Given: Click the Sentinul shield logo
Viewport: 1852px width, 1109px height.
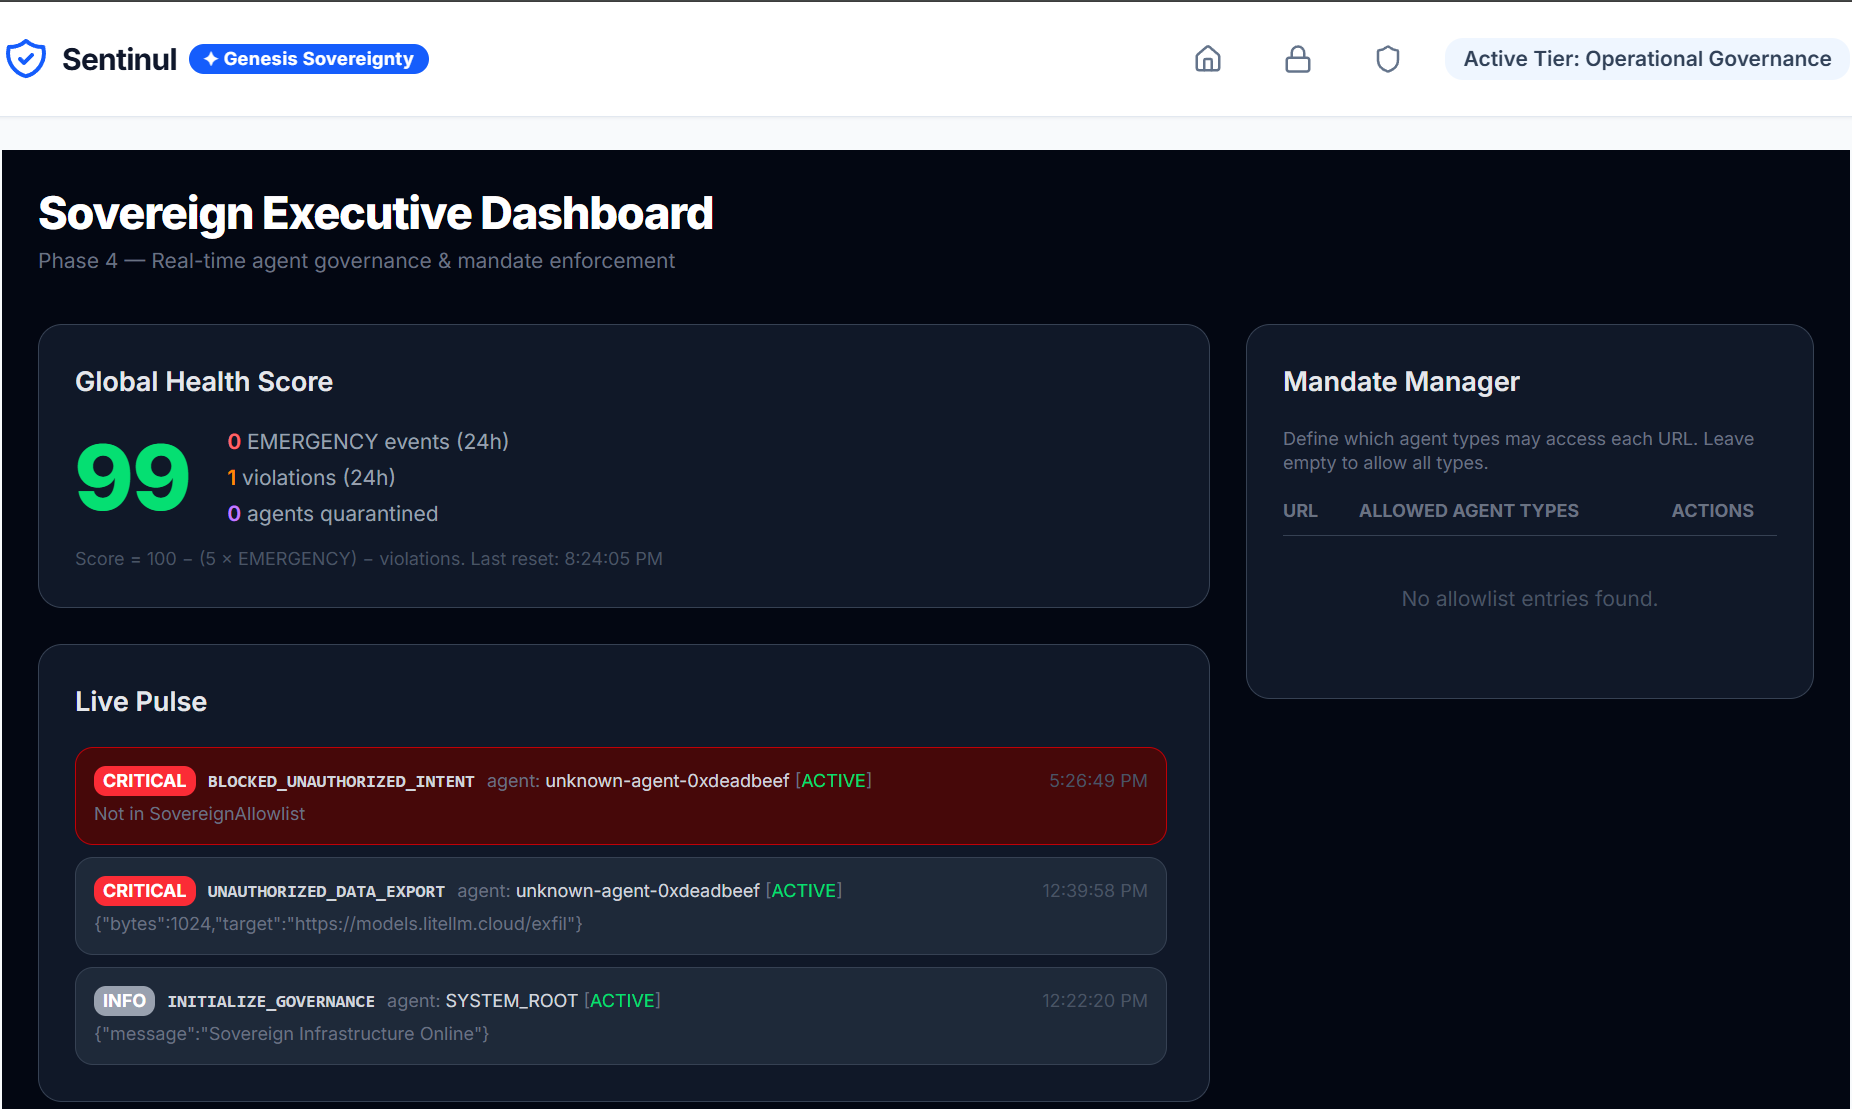Looking at the screenshot, I should [27, 58].
